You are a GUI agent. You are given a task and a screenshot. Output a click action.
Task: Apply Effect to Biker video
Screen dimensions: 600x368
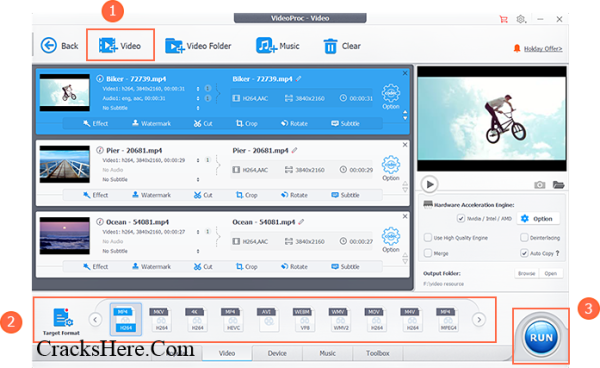96,124
